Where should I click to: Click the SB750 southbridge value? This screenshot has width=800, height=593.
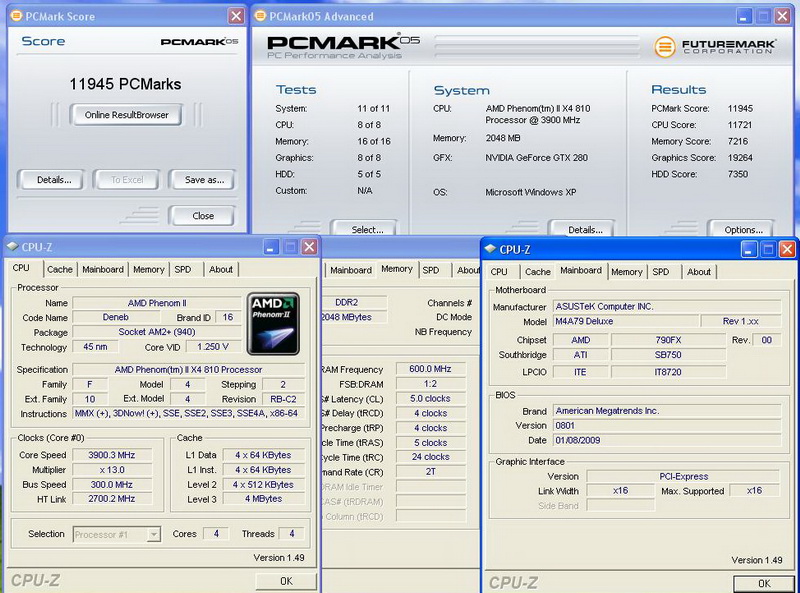coord(668,355)
